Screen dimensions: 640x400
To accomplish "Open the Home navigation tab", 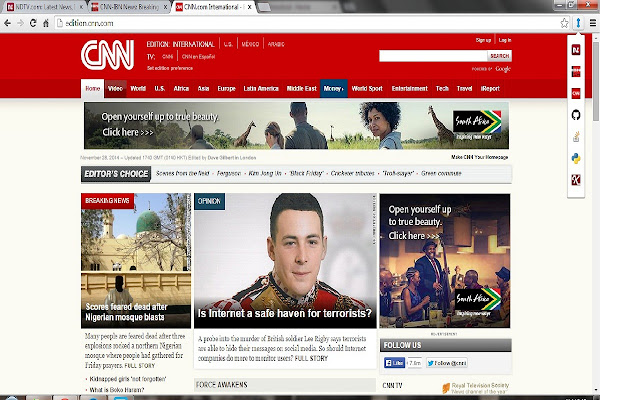I will tap(93, 89).
